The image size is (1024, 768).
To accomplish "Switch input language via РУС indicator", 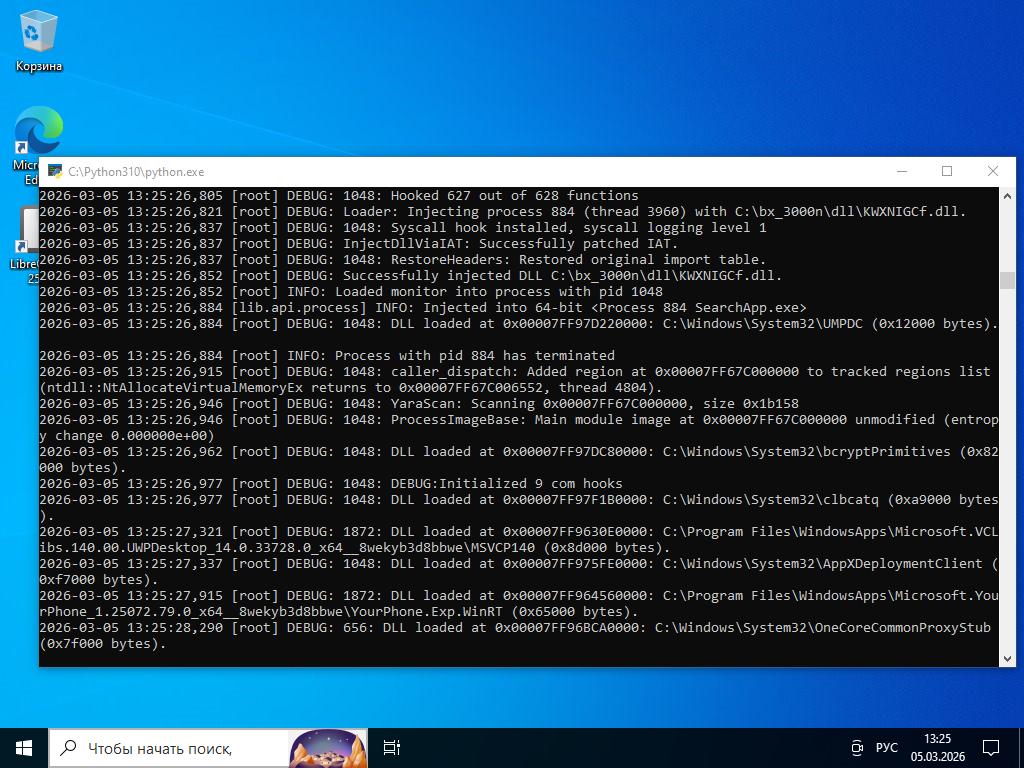I will click(x=886, y=747).
